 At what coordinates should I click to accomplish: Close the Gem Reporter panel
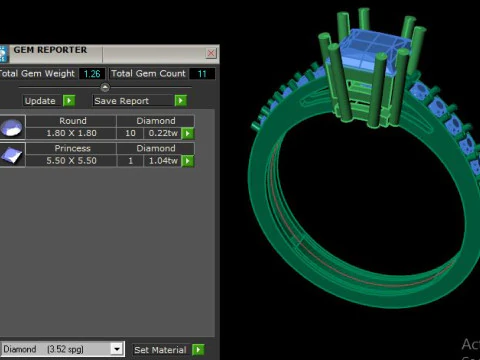211,53
